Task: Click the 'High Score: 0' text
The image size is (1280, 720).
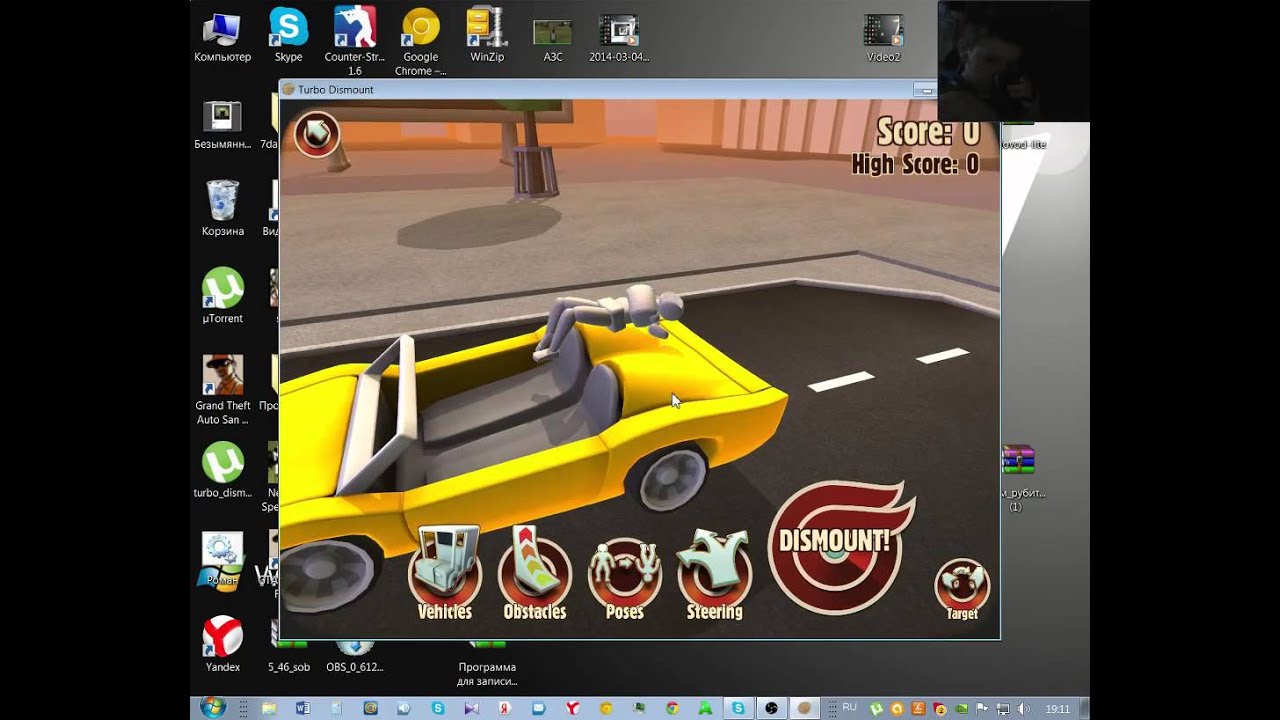Action: click(x=915, y=164)
